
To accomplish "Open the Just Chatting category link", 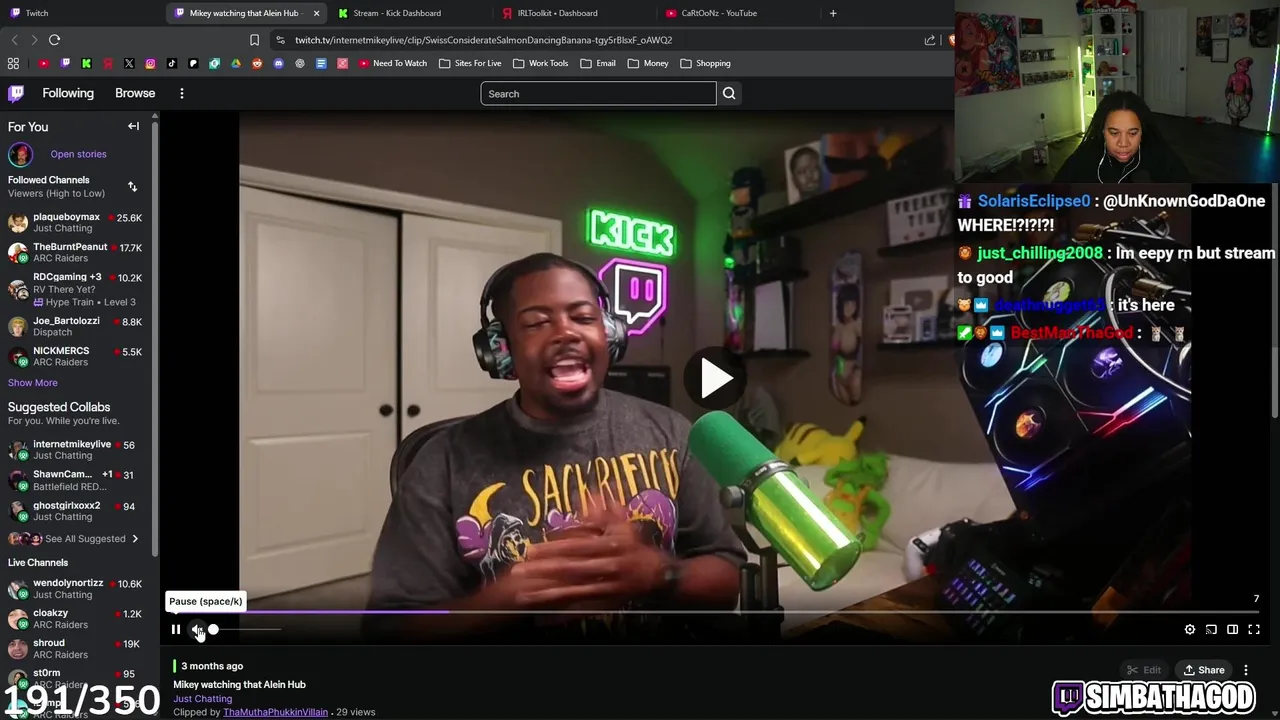I will (203, 699).
